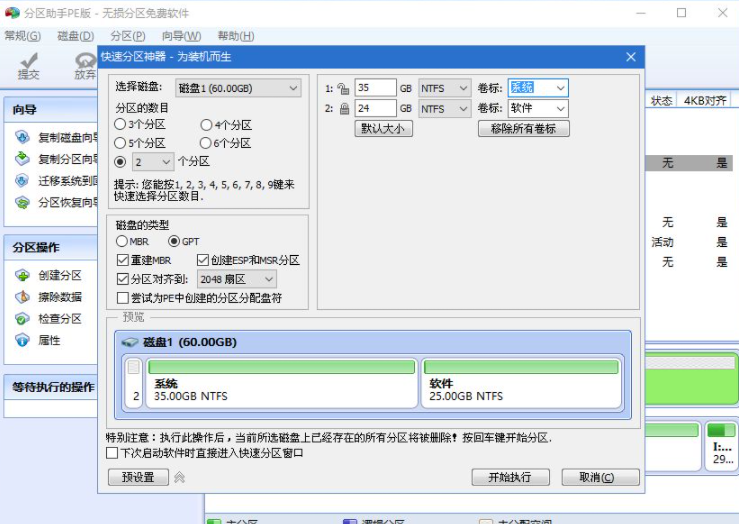Viewport: 739px width, 524px height.
Task: Click the double-chevron icon beside 预设置
Action: 180,478
